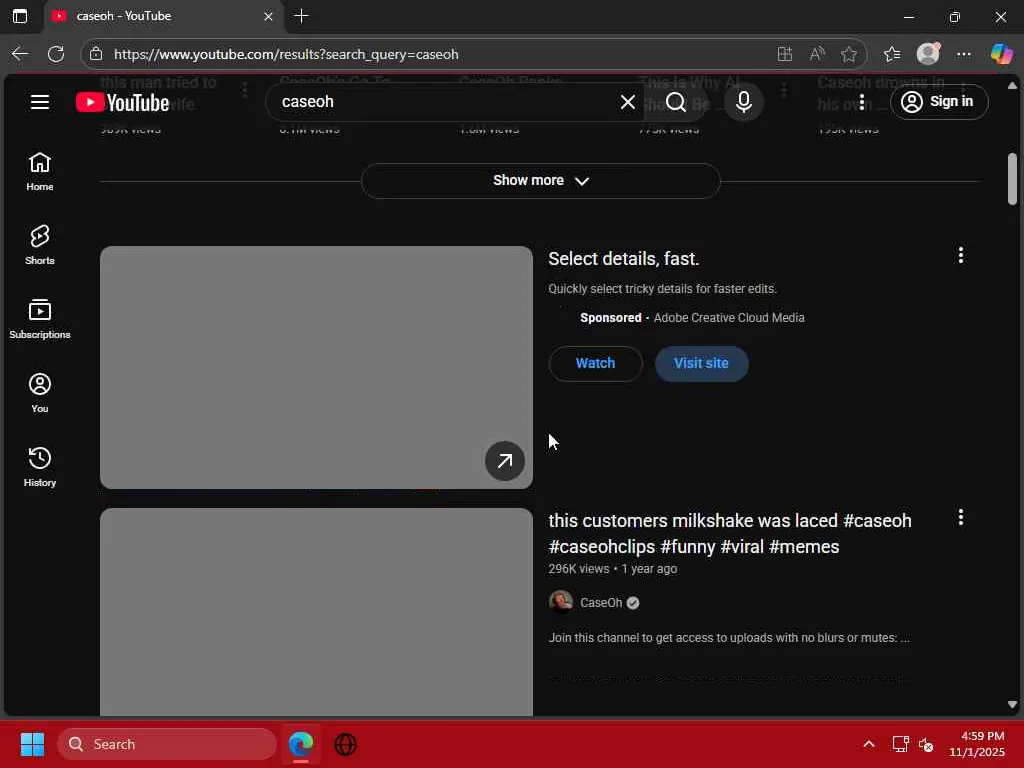Go back in the browser
The height and width of the screenshot is (768, 1024).
point(20,54)
